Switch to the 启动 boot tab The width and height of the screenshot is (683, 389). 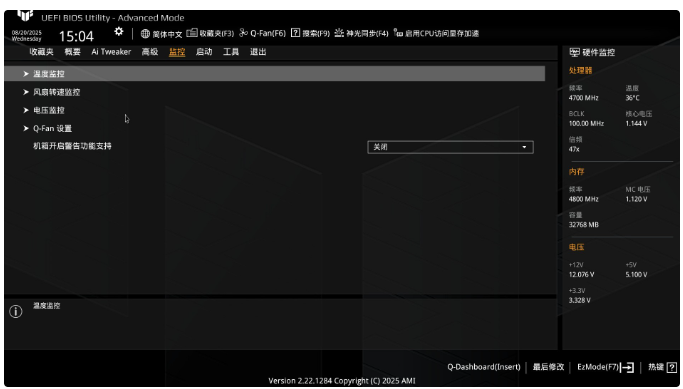(x=204, y=52)
